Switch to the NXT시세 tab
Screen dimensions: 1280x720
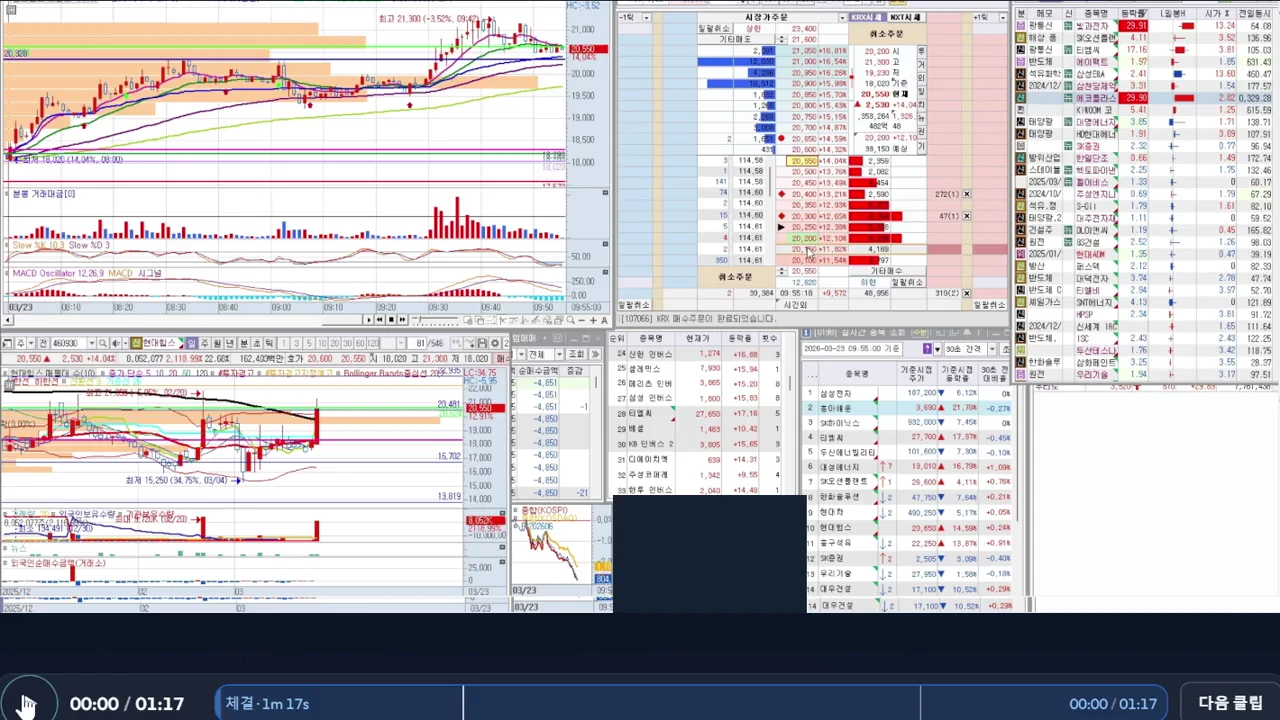(x=906, y=17)
